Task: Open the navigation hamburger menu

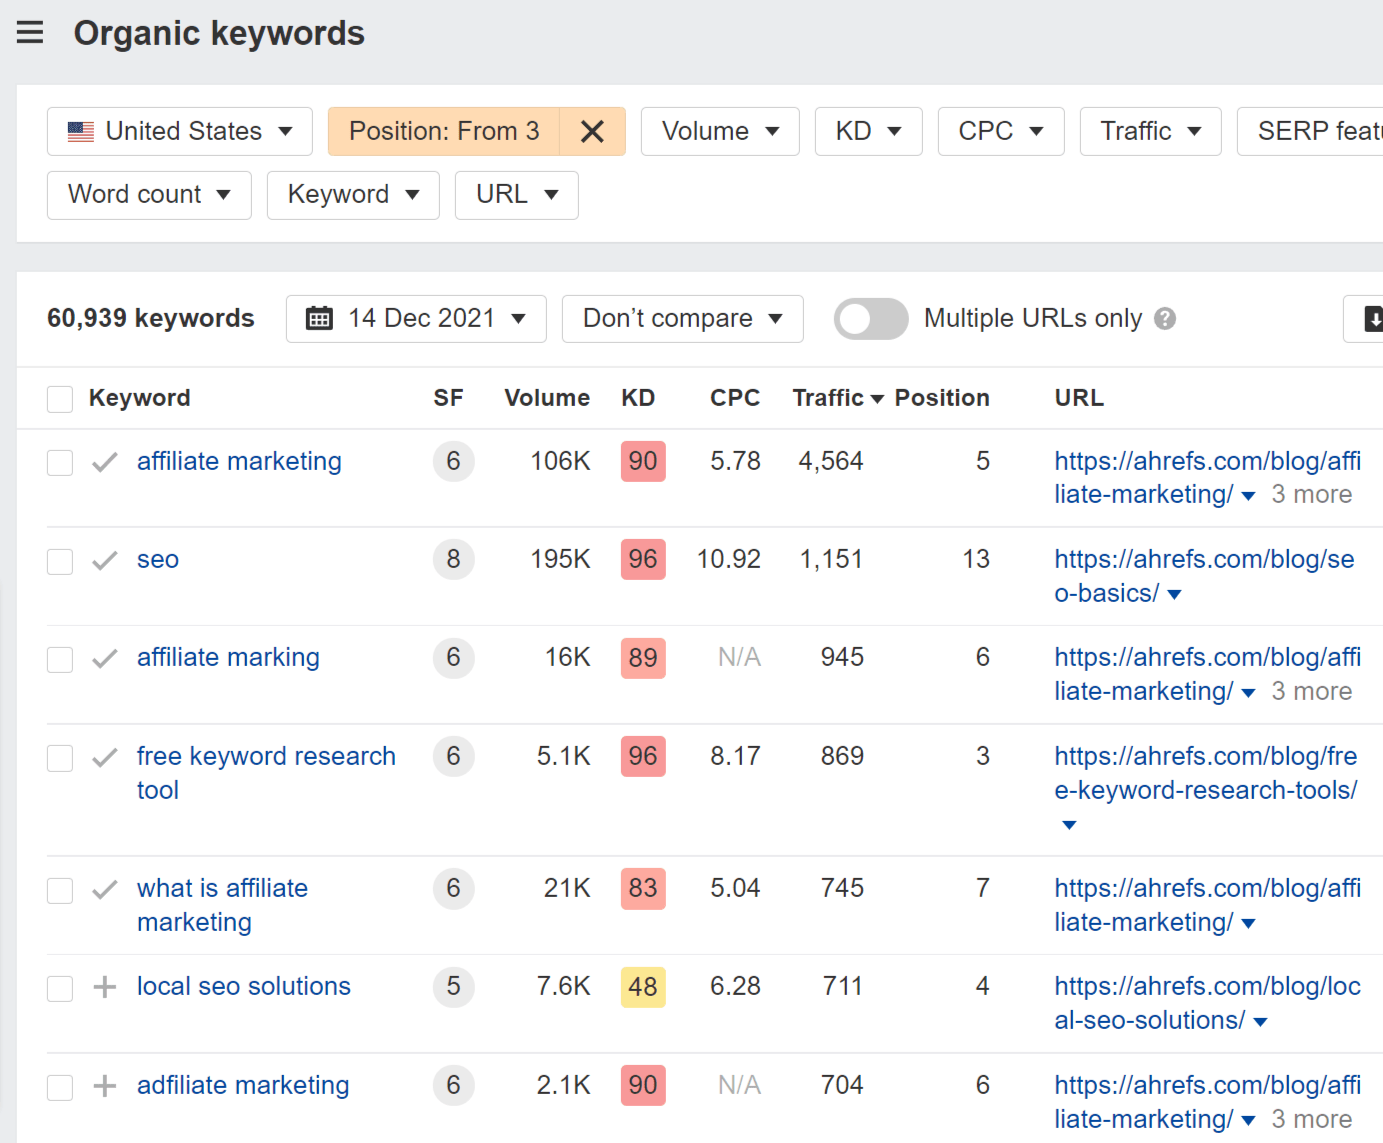Action: click(x=30, y=31)
